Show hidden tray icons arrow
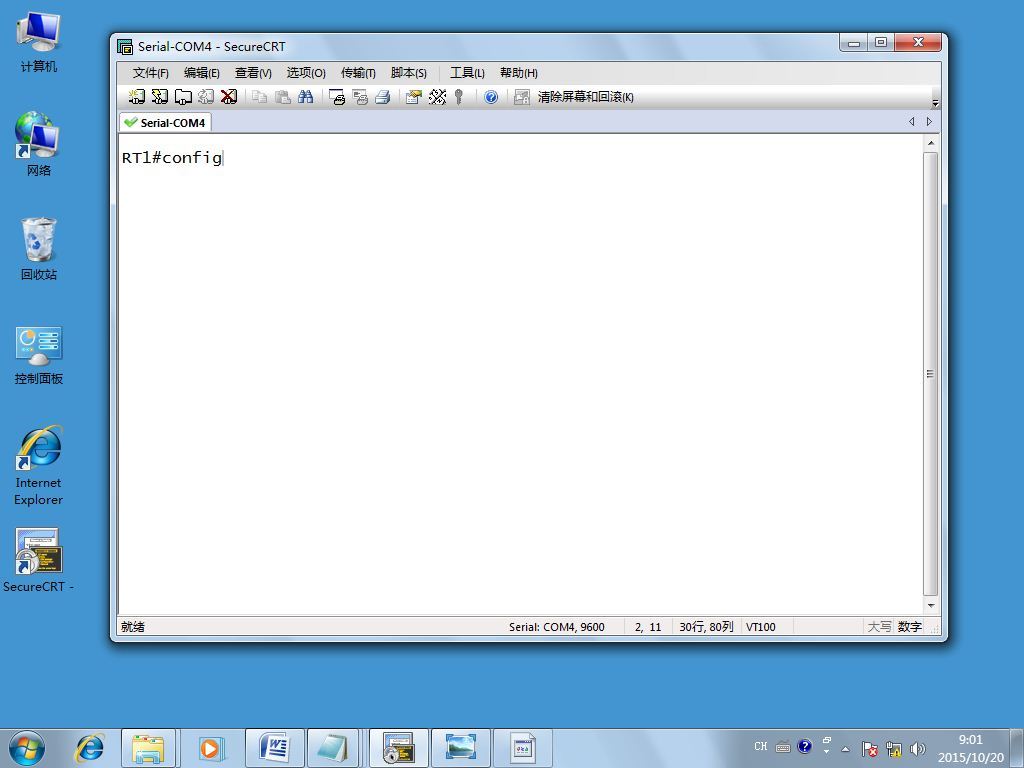This screenshot has width=1024, height=768. 846,749
